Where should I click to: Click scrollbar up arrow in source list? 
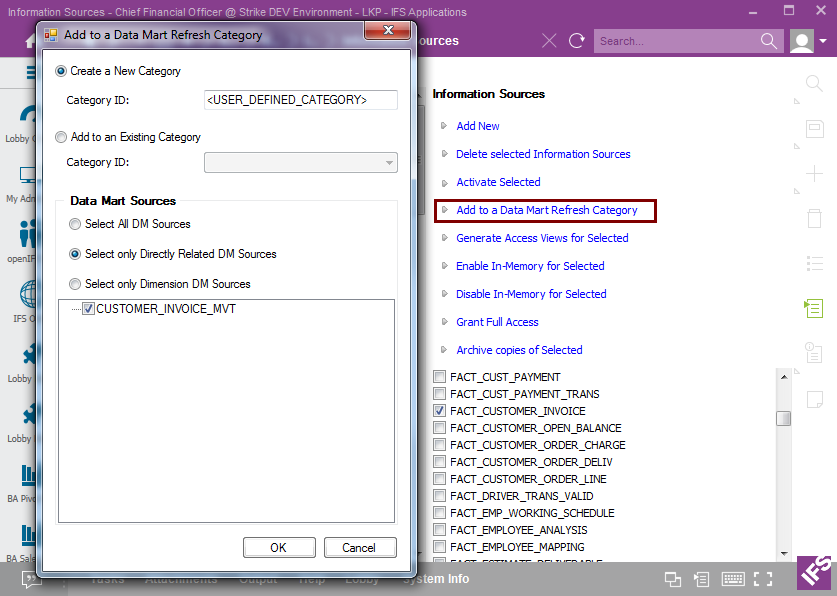784,377
